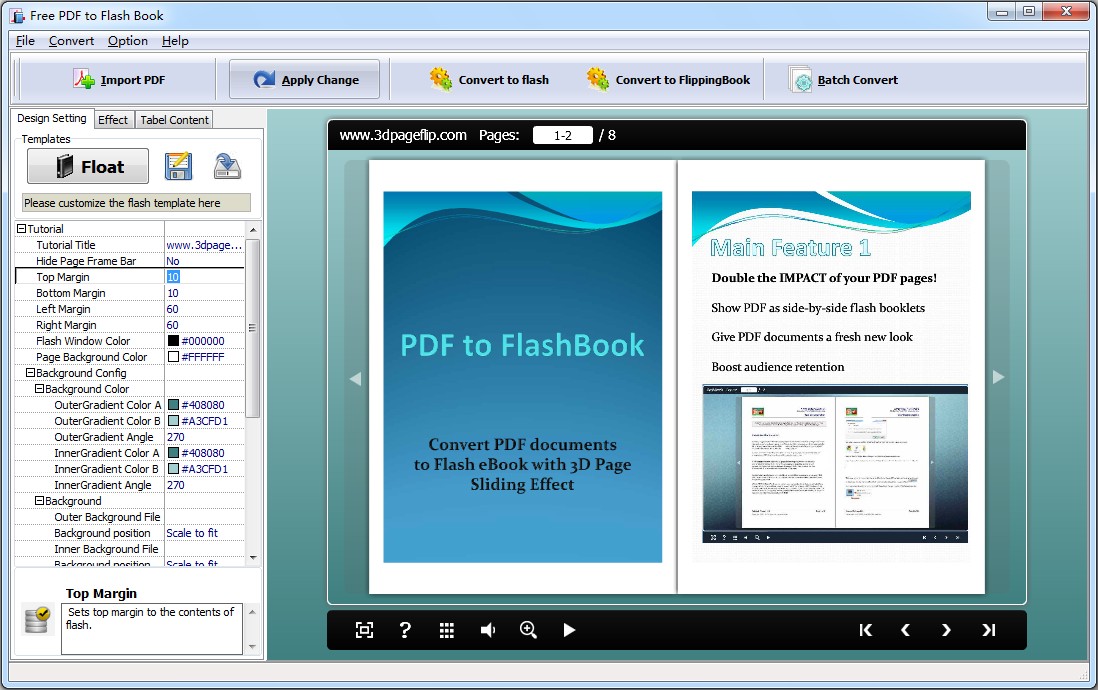
Task: Open the Convert menu
Action: 71,41
